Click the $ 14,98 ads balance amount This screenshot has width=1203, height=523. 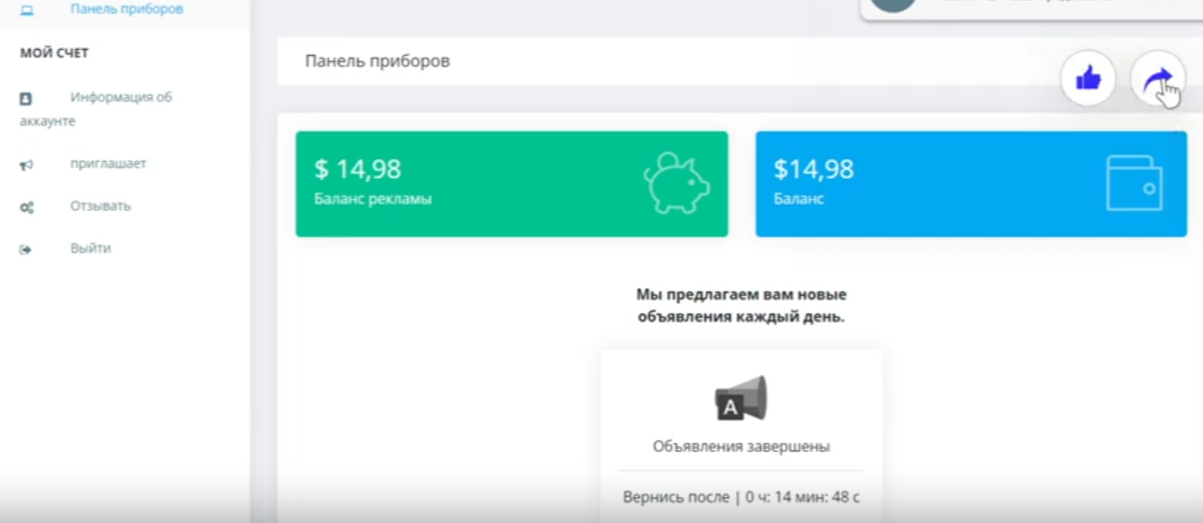[358, 169]
